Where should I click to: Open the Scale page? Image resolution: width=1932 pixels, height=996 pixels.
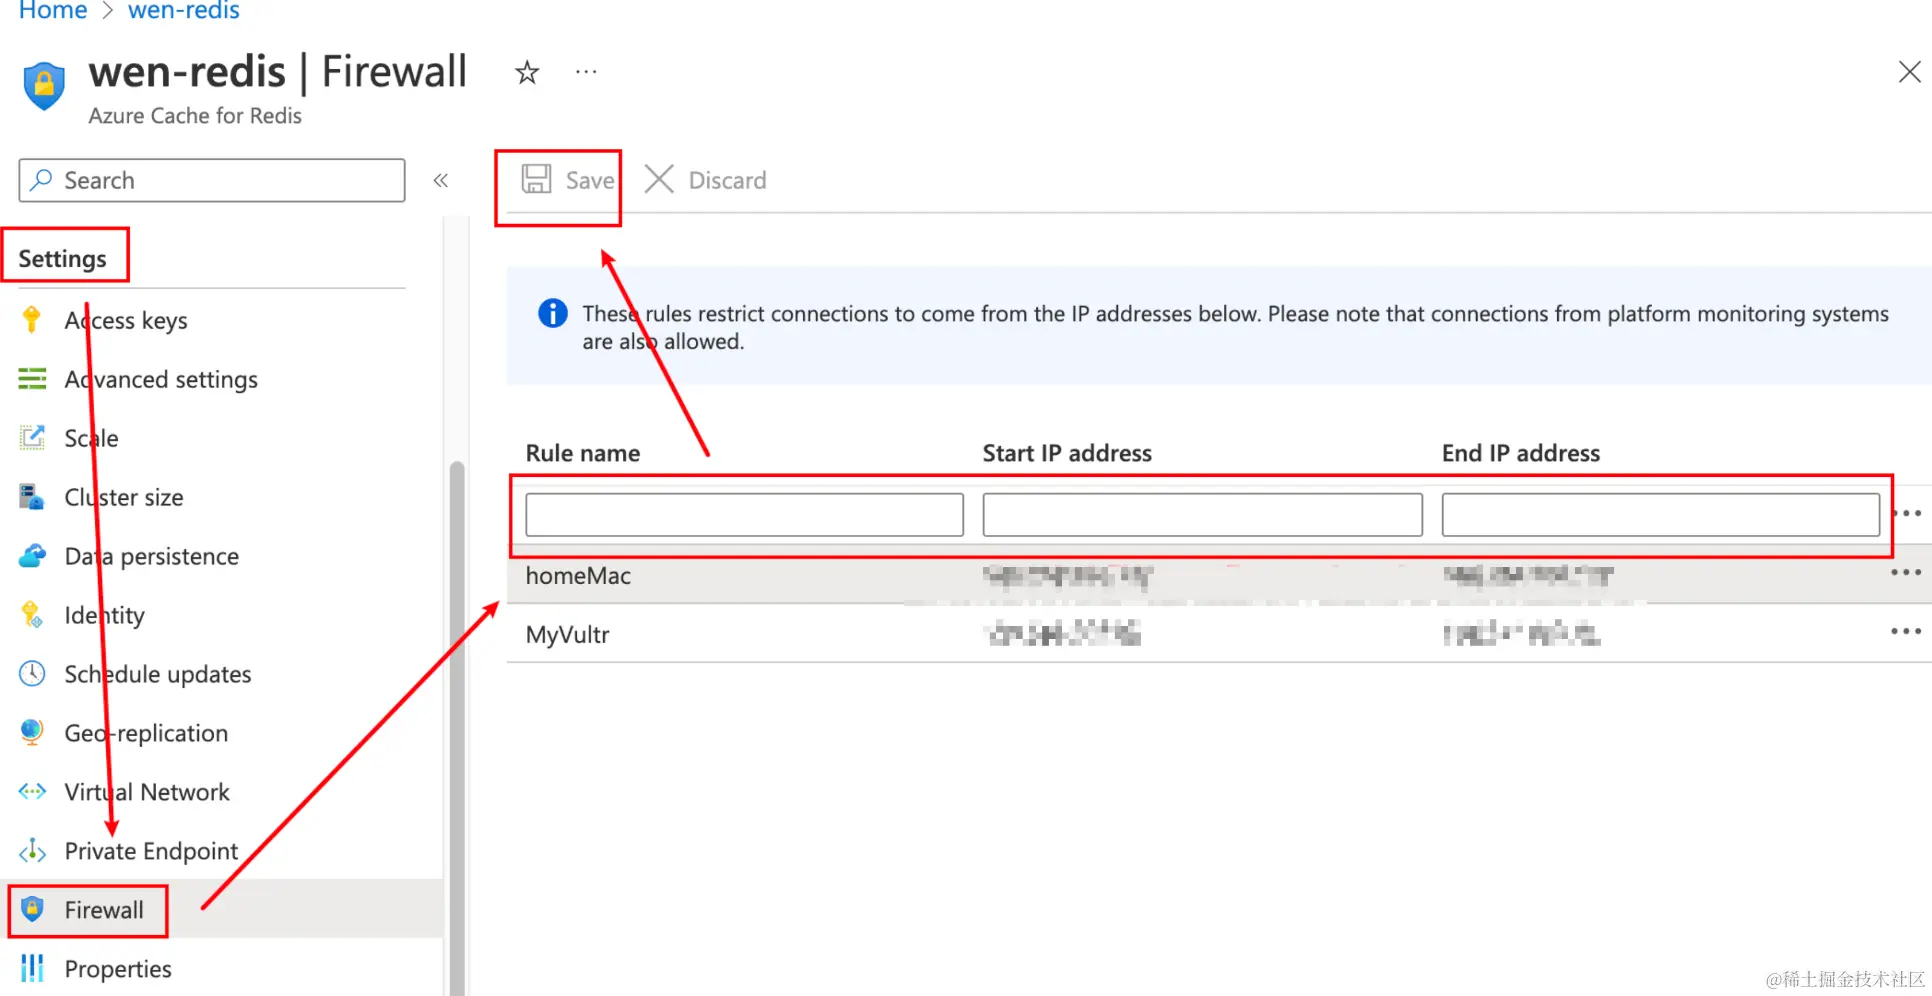click(x=91, y=438)
